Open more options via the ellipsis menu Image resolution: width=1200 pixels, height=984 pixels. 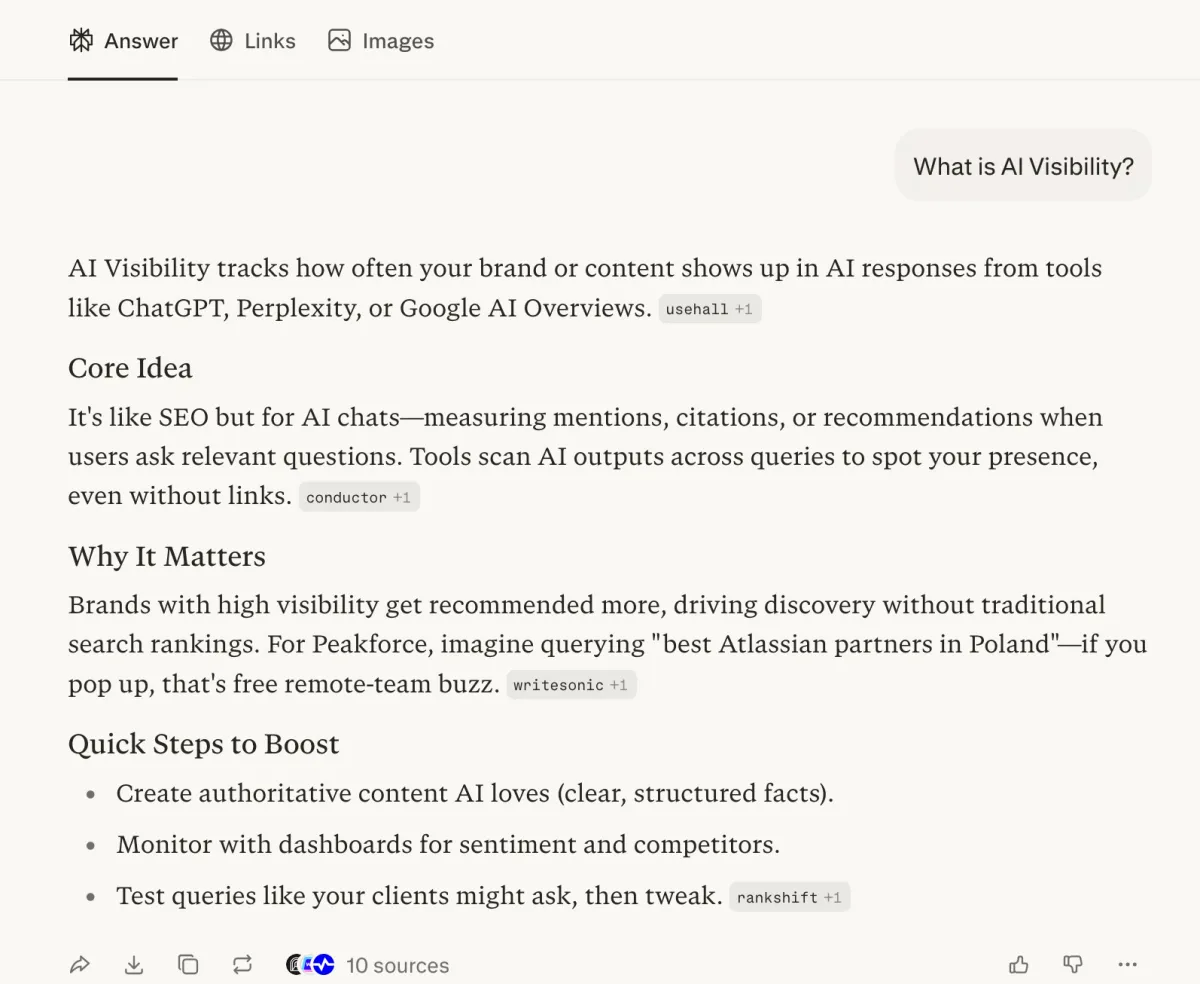(1128, 964)
